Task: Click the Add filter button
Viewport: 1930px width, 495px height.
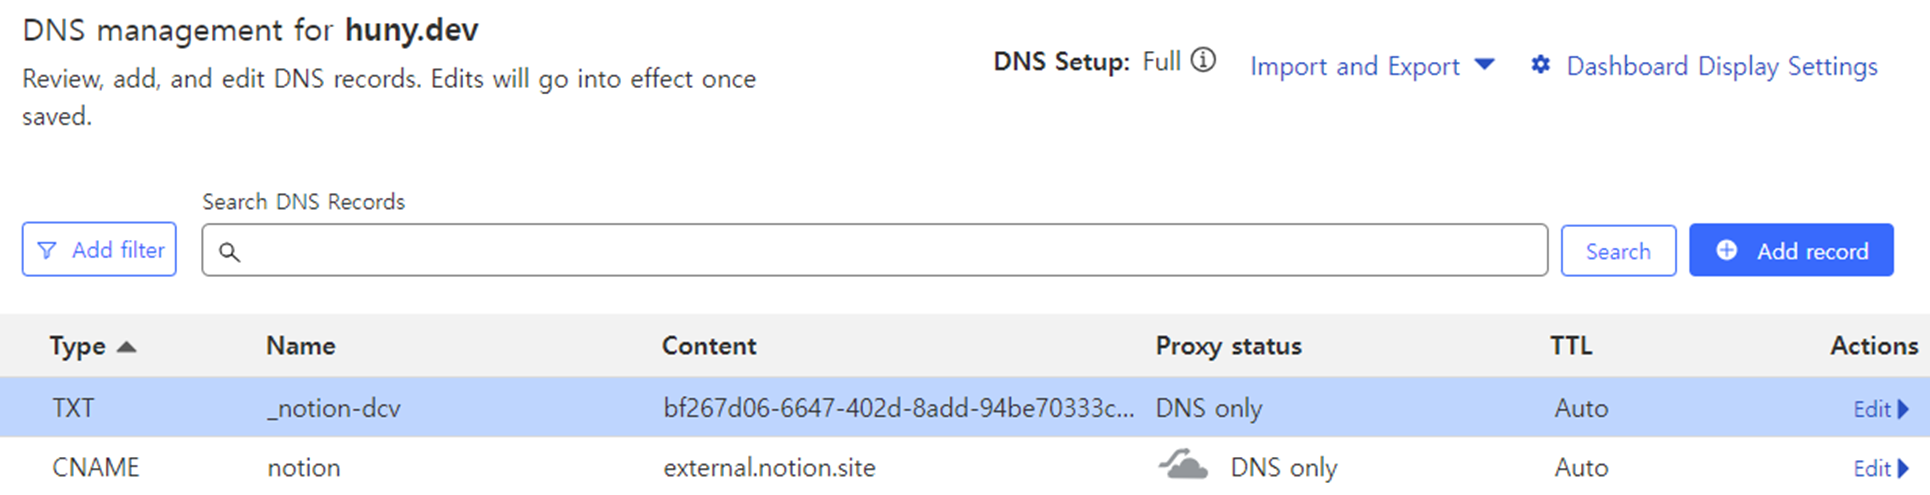Action: pos(99,249)
